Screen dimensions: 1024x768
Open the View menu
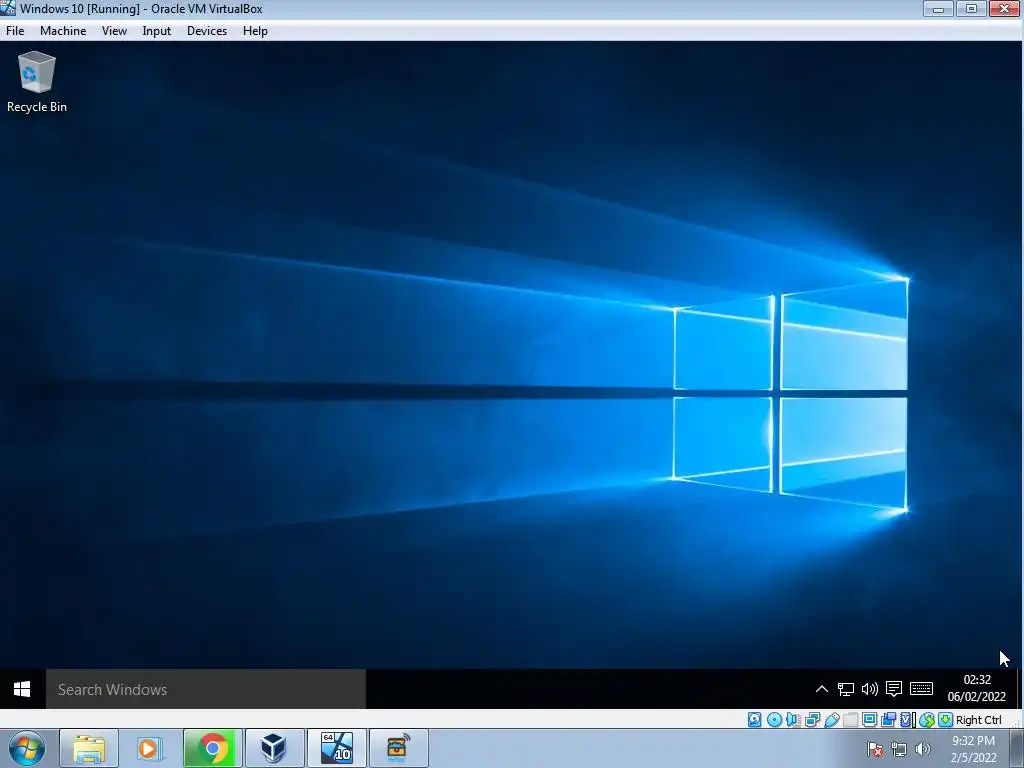pyautogui.click(x=114, y=31)
